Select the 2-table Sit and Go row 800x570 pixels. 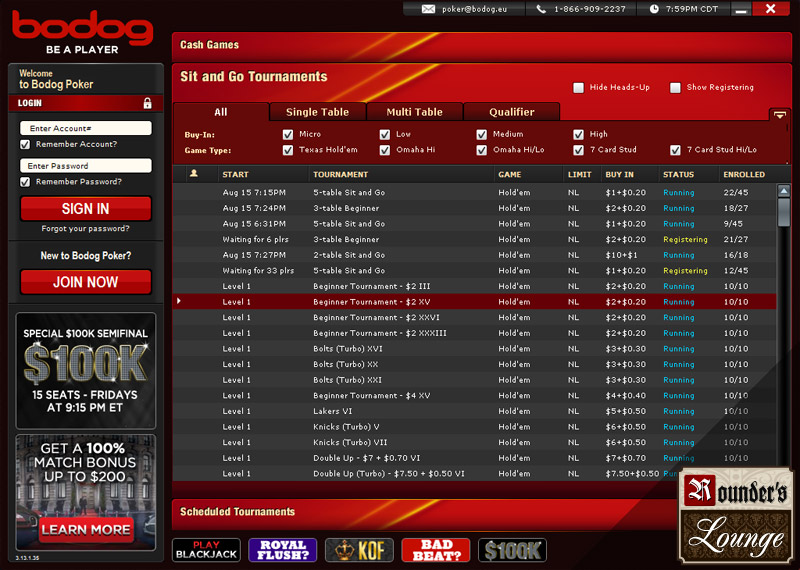[x=474, y=255]
